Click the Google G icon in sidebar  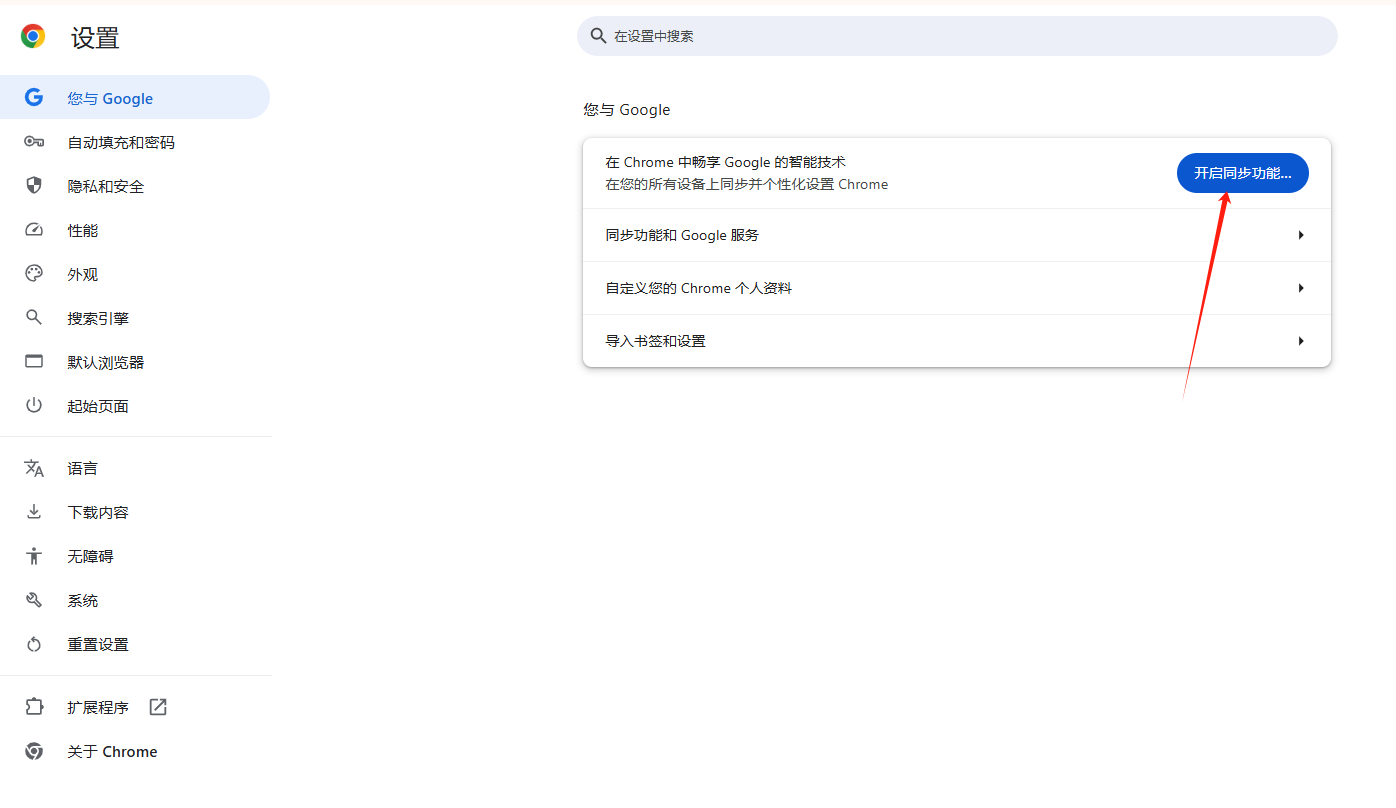click(x=34, y=97)
